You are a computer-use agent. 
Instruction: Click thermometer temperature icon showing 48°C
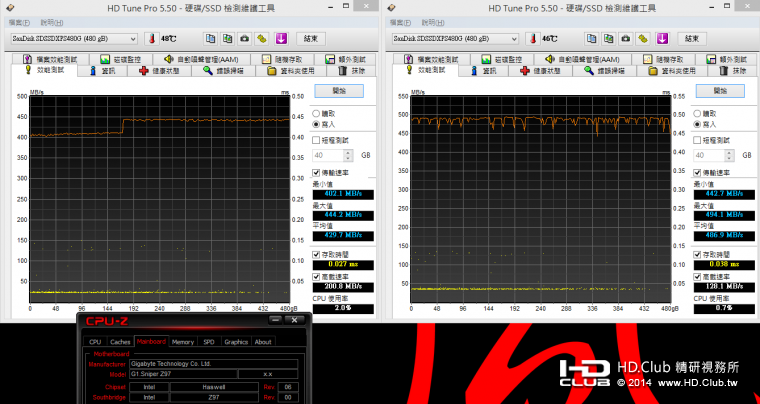(x=152, y=39)
